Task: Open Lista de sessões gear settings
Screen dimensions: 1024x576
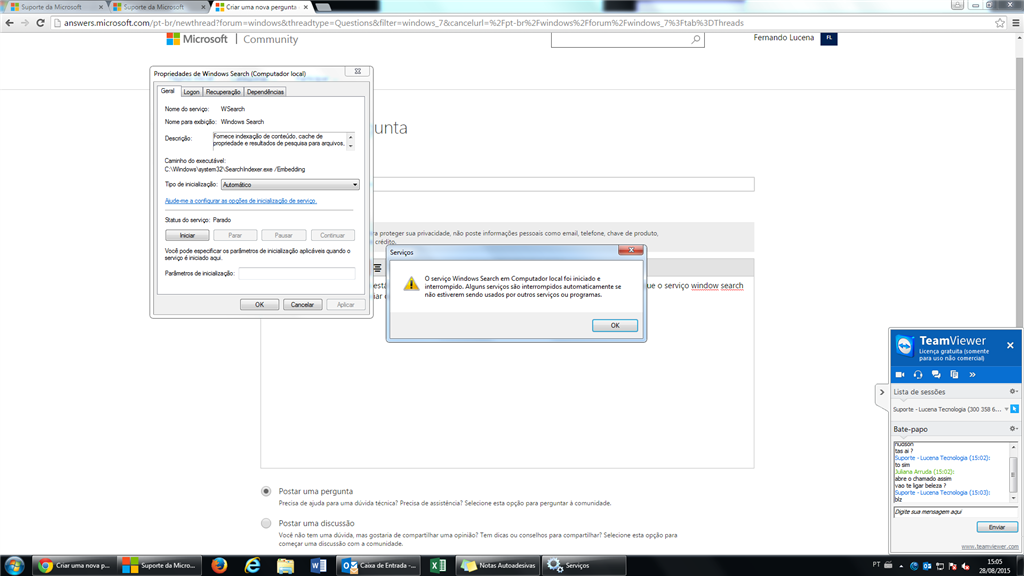Action: tap(1014, 392)
